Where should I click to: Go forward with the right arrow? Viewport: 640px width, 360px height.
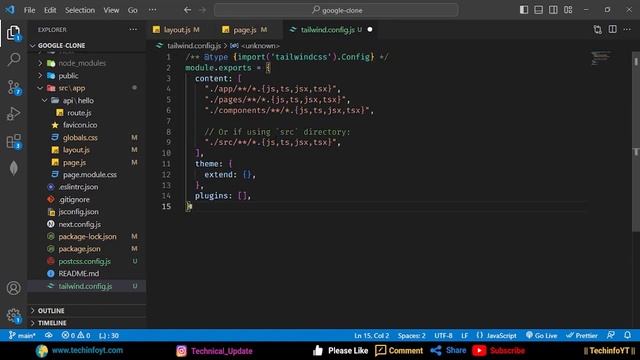pyautogui.click(x=202, y=10)
